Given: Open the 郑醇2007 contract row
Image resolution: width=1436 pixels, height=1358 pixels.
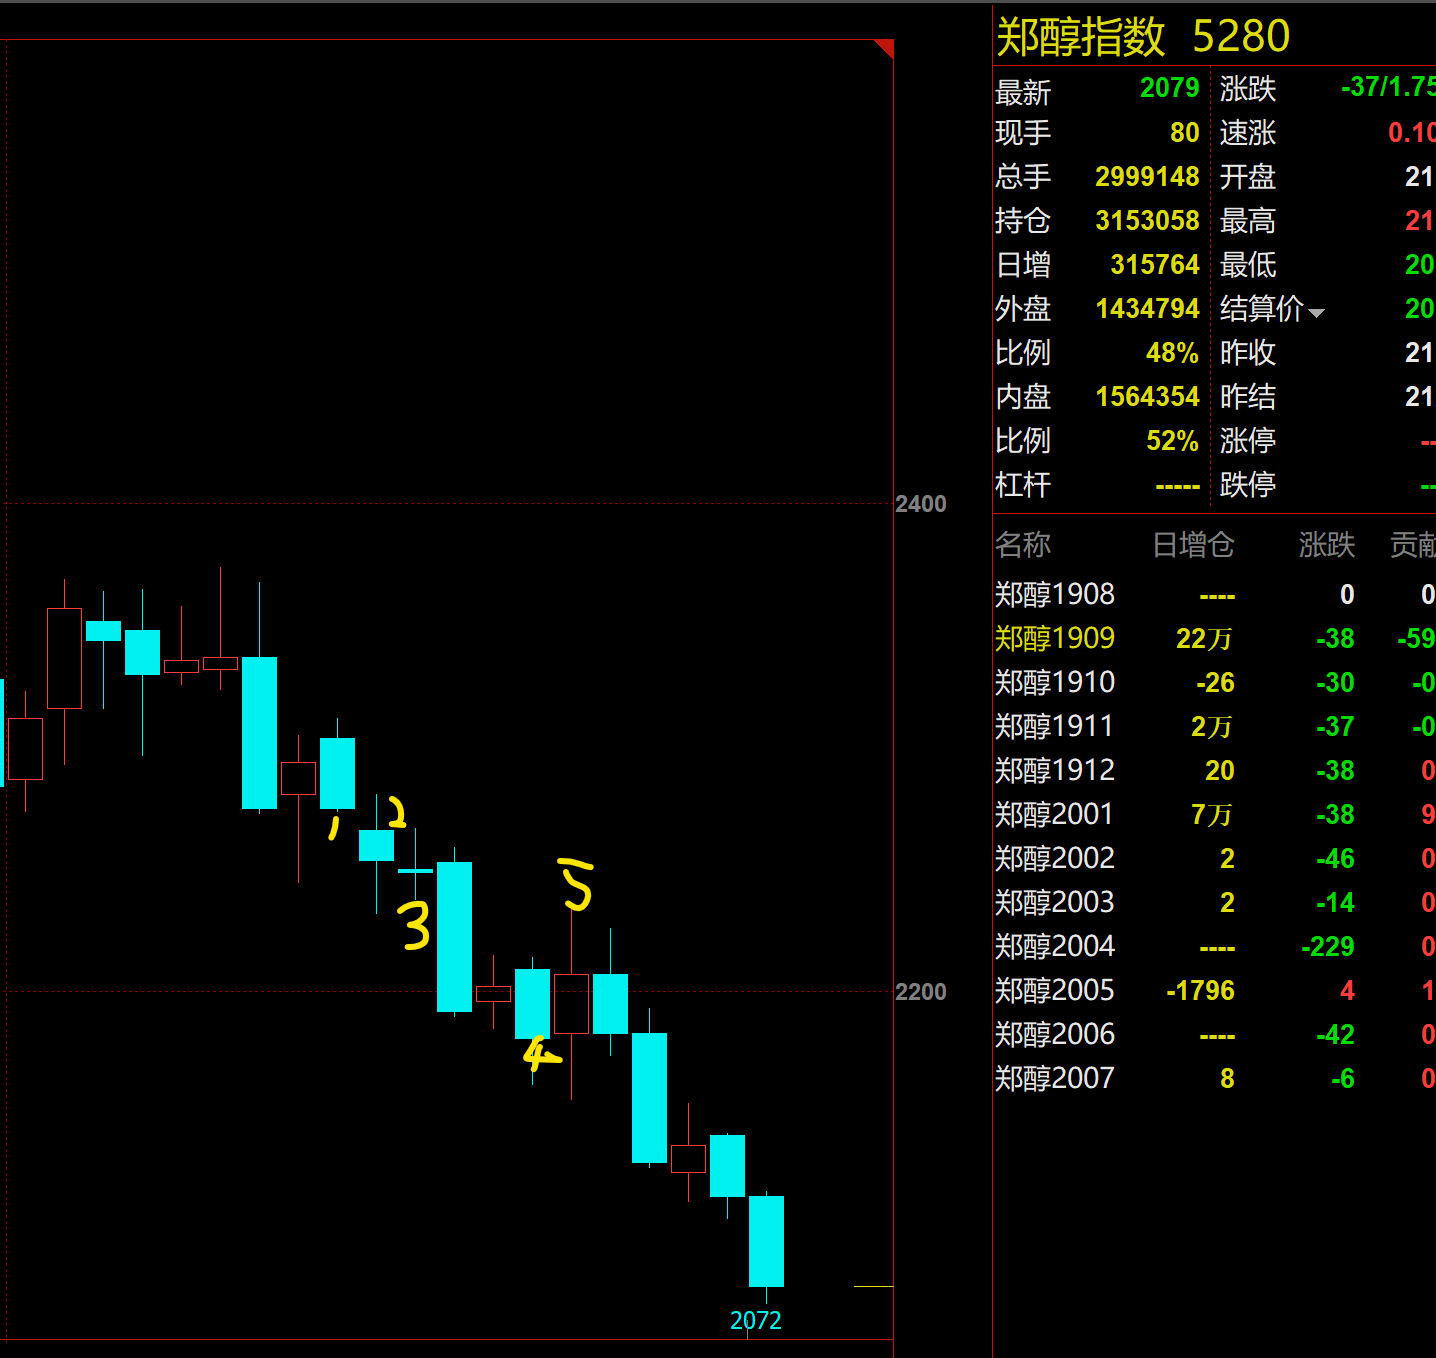Looking at the screenshot, I should pos(1054,1078).
